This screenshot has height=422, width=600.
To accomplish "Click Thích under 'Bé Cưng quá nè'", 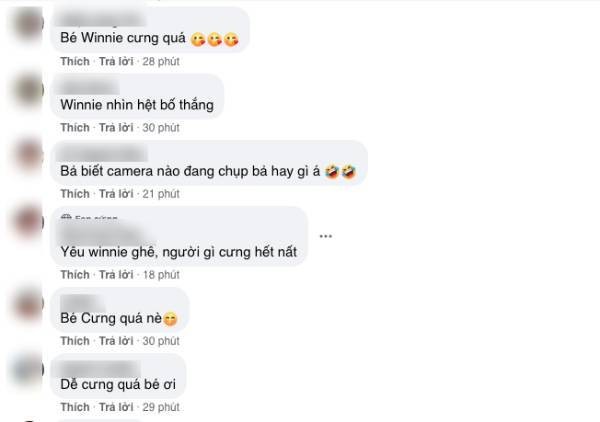I will [x=75, y=341].
